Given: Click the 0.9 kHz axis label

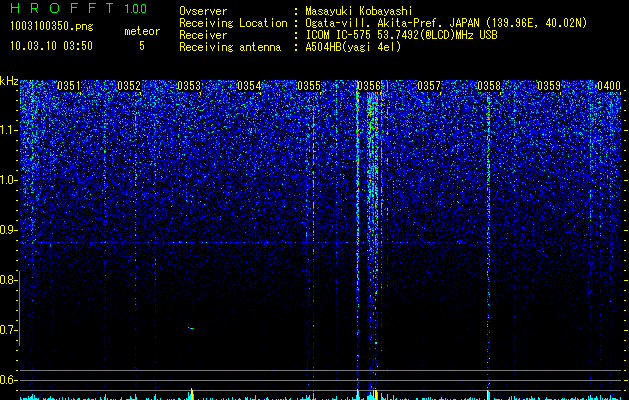Looking at the screenshot, I should tap(8, 230).
